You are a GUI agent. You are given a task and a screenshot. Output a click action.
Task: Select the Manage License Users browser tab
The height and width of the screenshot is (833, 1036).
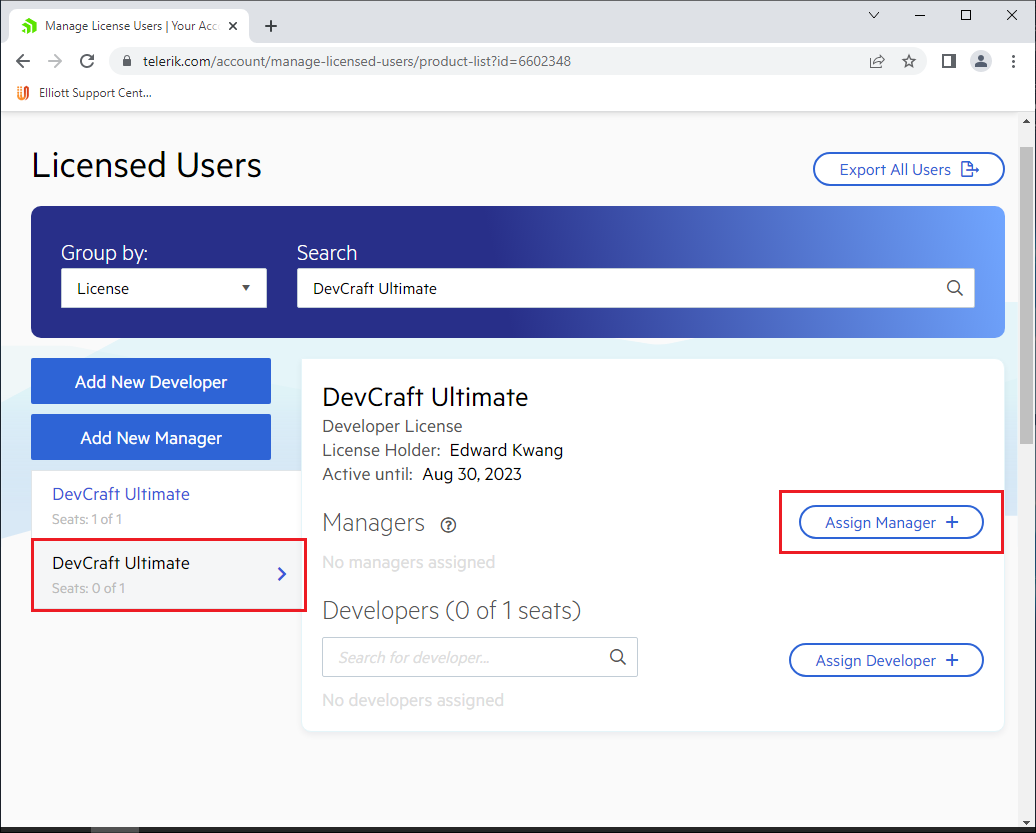click(129, 26)
